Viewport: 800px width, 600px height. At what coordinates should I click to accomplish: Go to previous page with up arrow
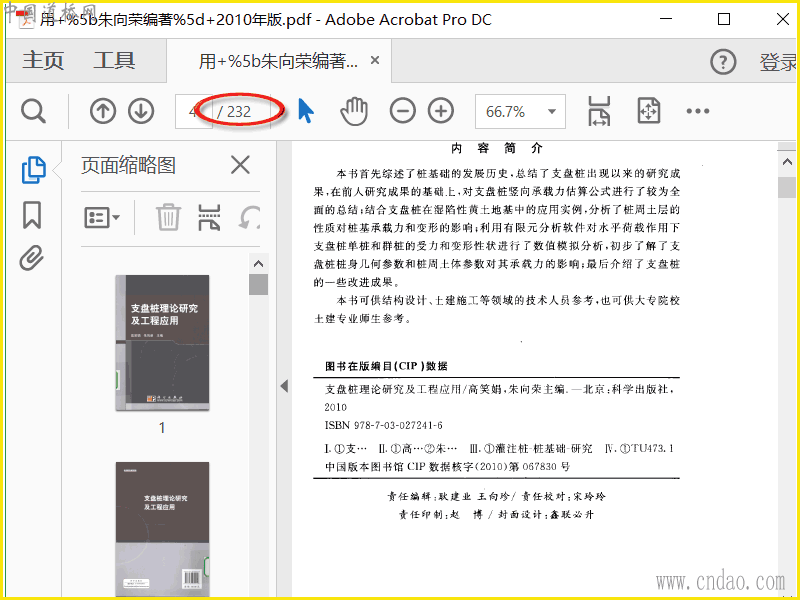click(103, 111)
